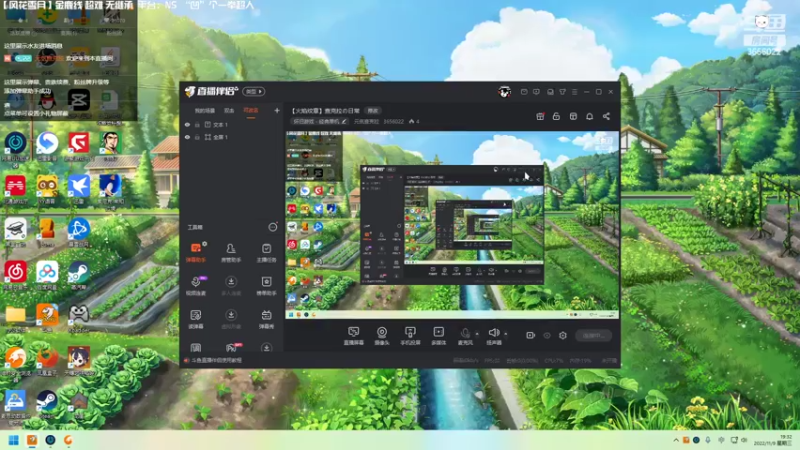Add a 多媒体 media source

tap(438, 336)
